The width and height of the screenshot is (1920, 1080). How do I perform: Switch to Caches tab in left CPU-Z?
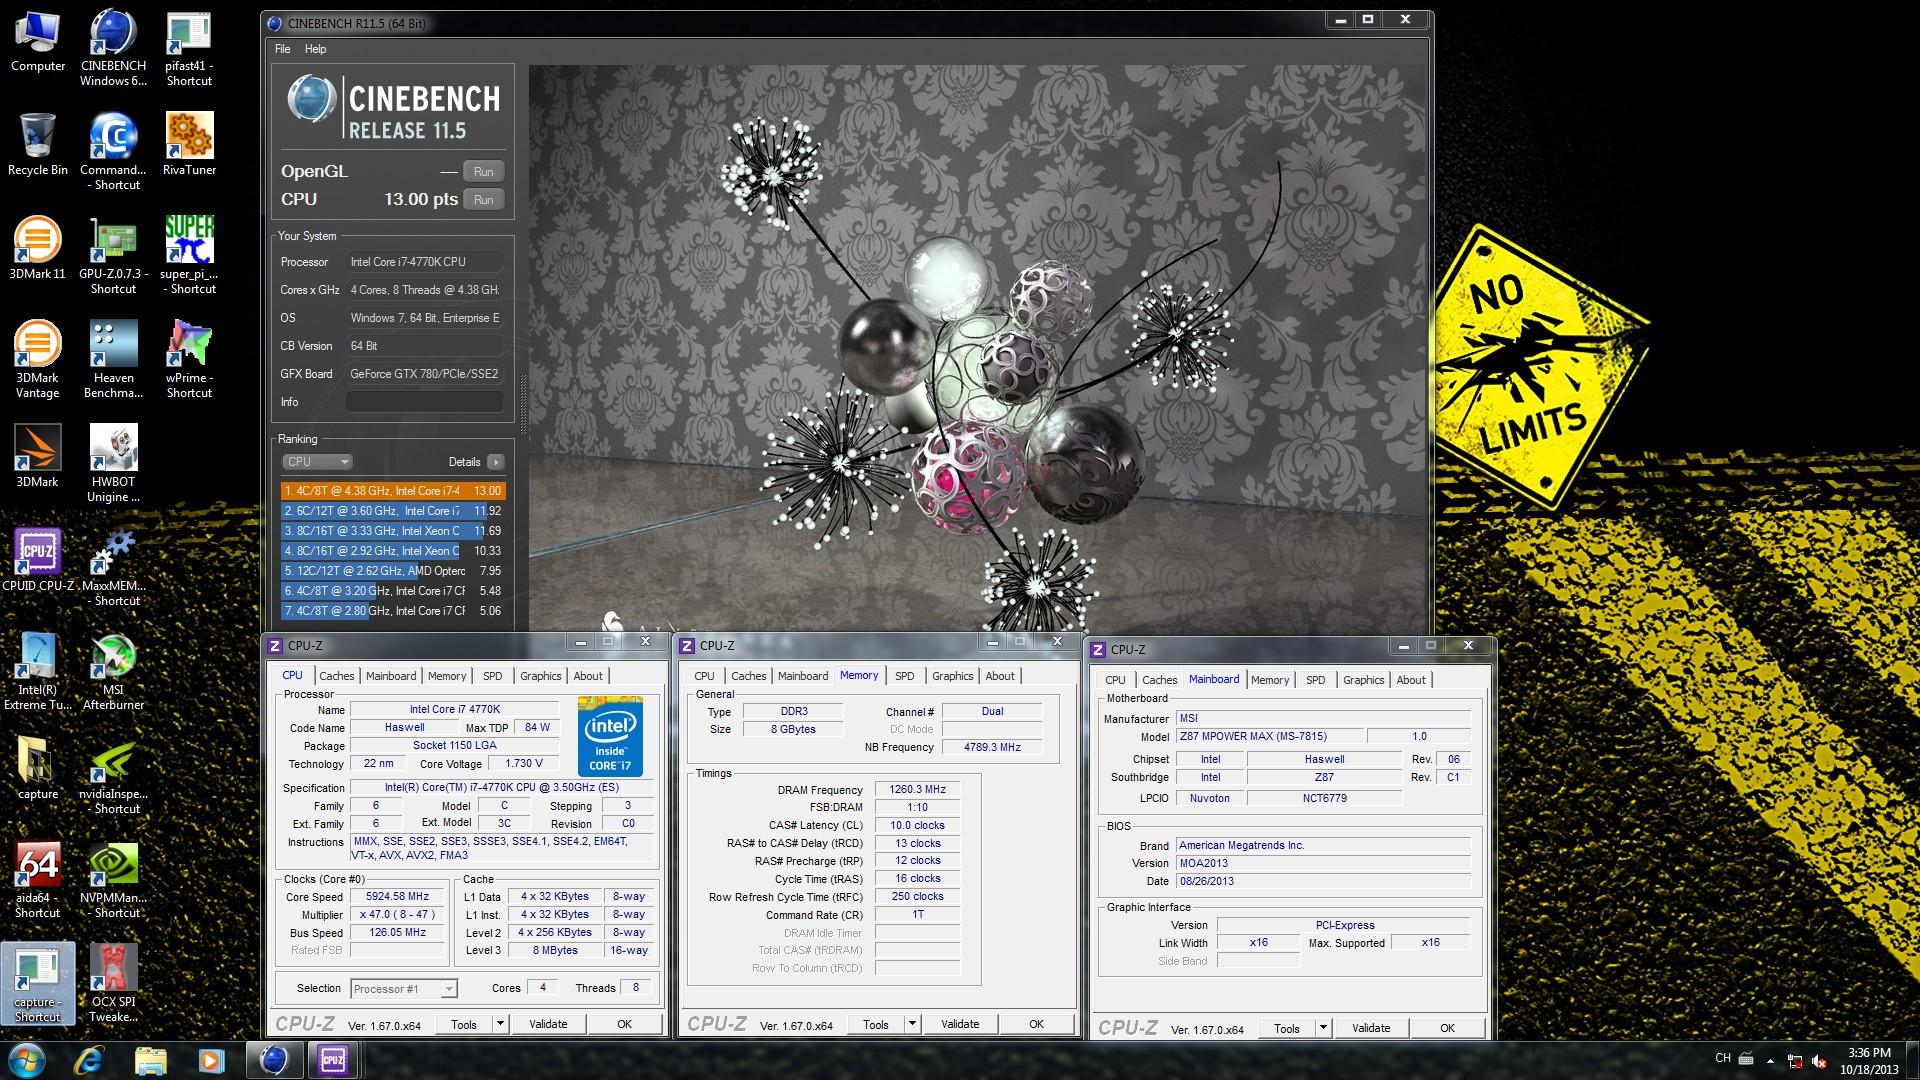(x=337, y=676)
